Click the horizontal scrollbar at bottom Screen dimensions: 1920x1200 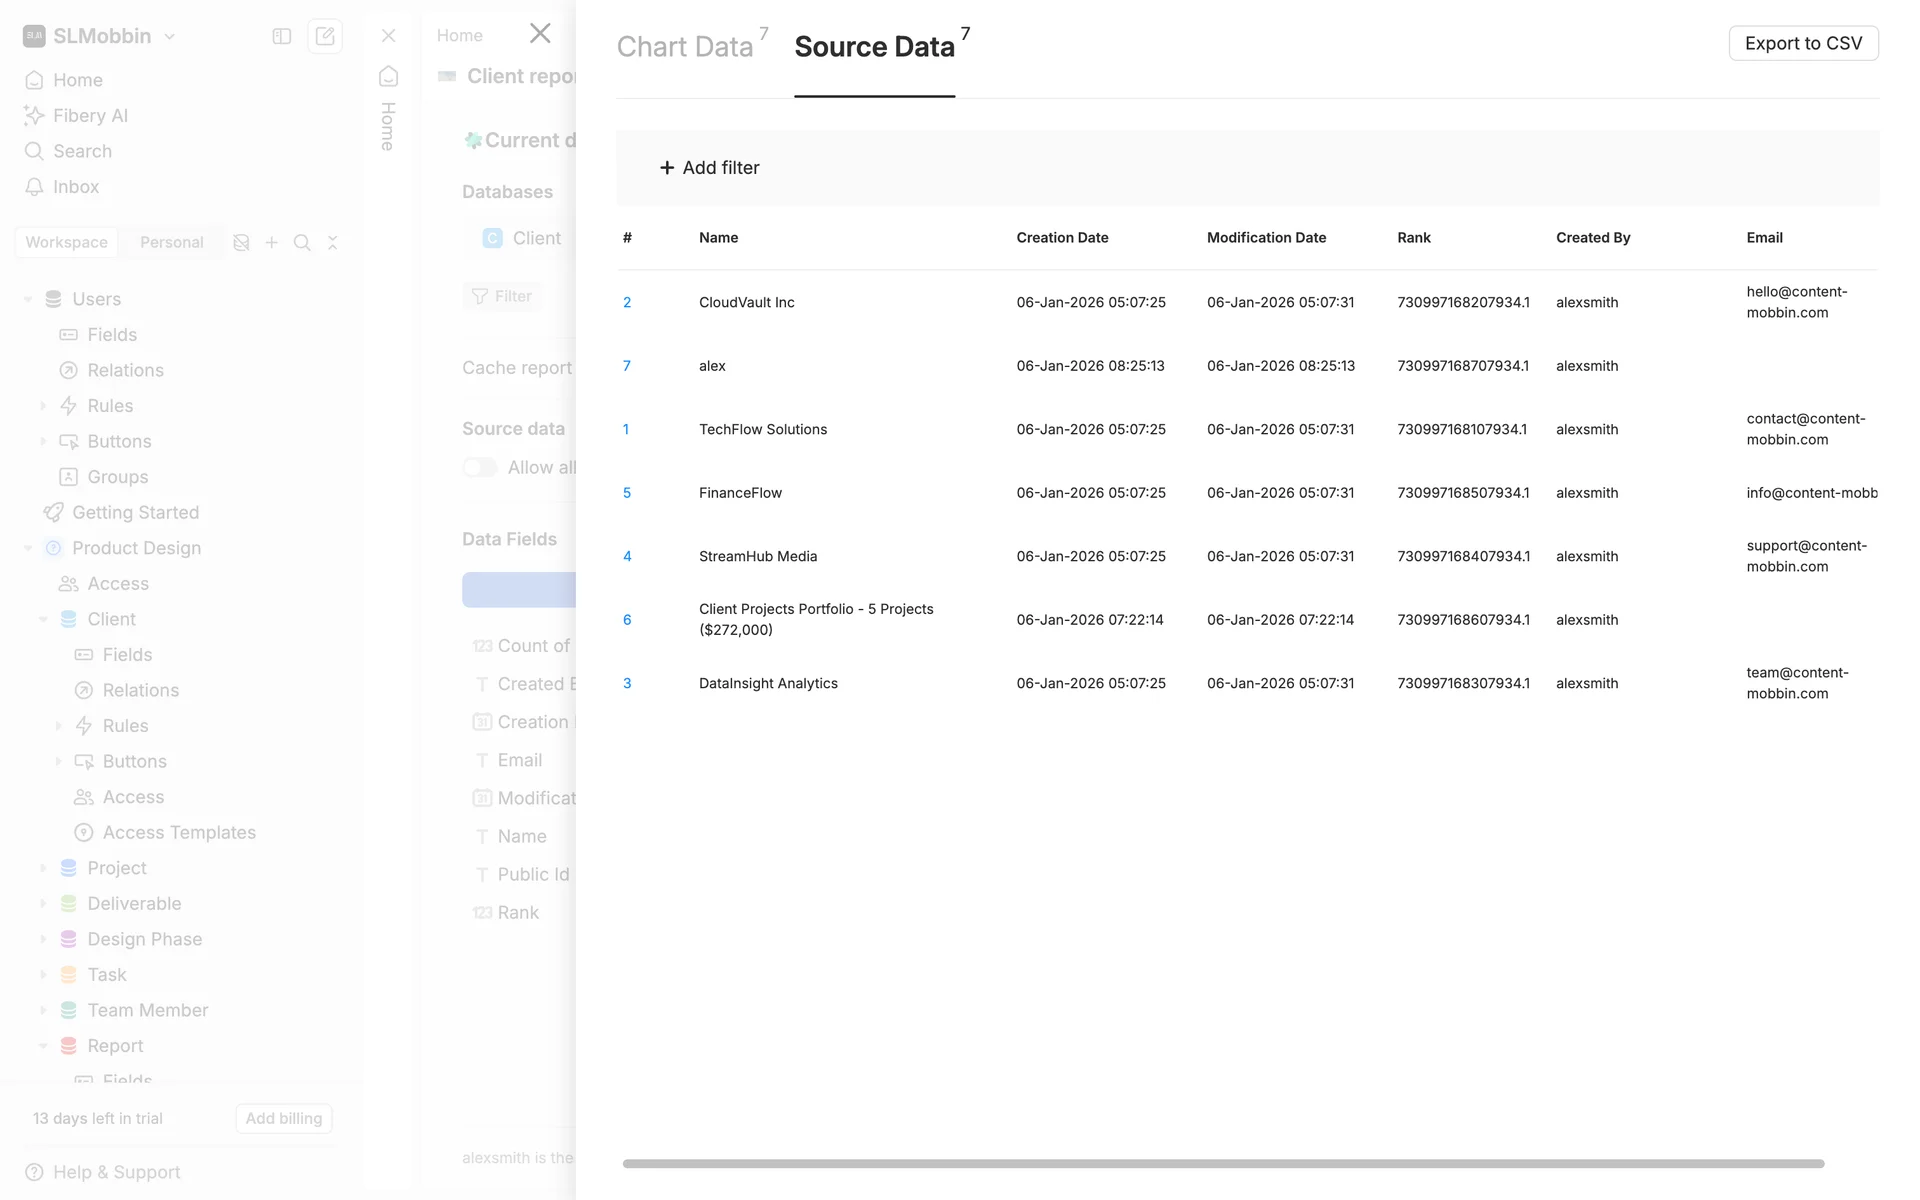[1222, 1164]
